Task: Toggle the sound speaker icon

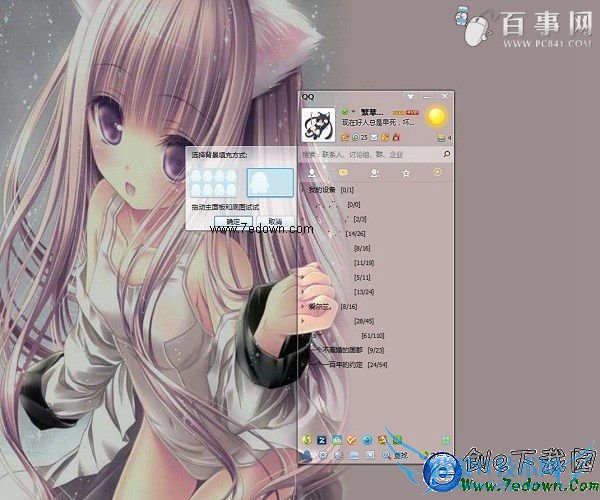Action: coord(339,455)
